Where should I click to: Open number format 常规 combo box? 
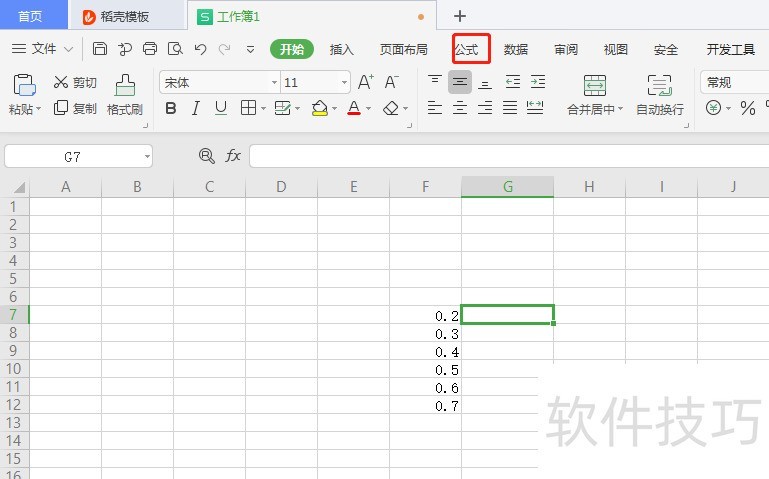coord(735,82)
